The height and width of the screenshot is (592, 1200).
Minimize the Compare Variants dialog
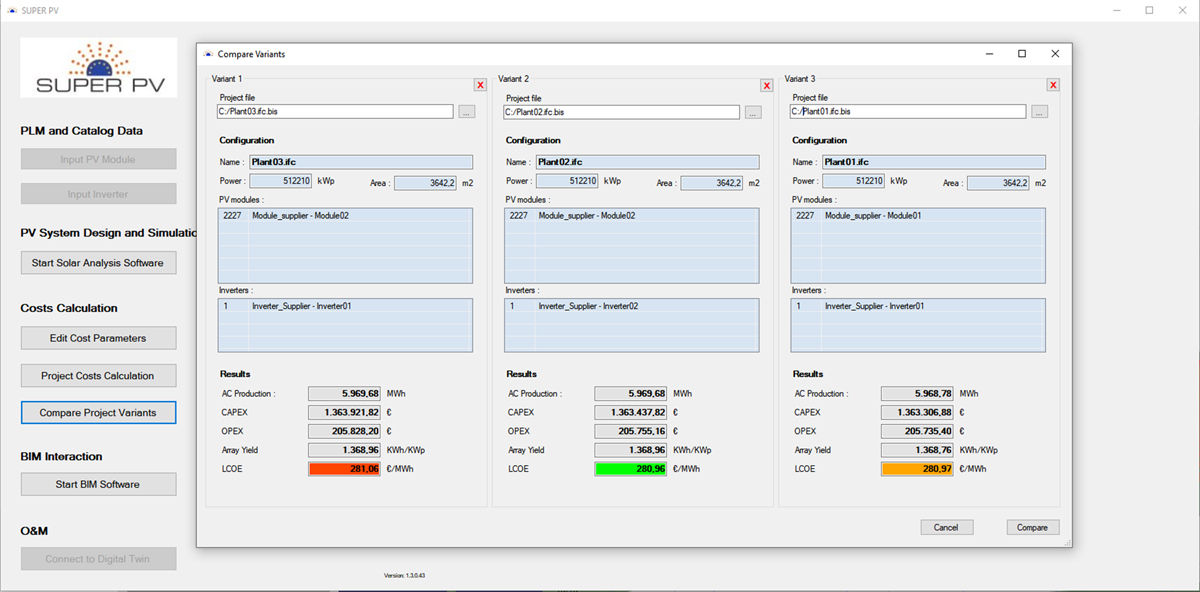[989, 54]
